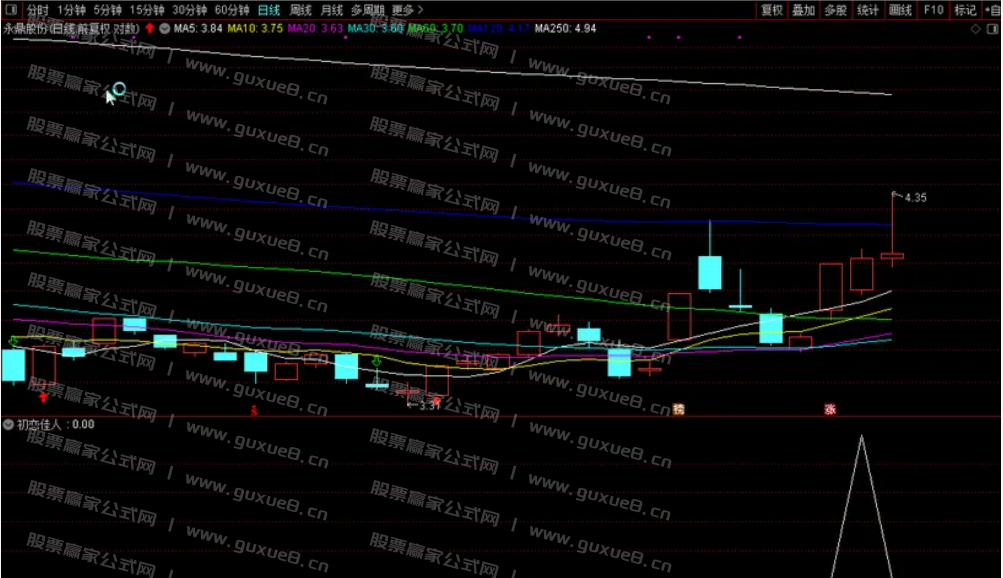The image size is (1003, 578).
Task: Click the 4.35 high price label
Action: pyautogui.click(x=914, y=198)
